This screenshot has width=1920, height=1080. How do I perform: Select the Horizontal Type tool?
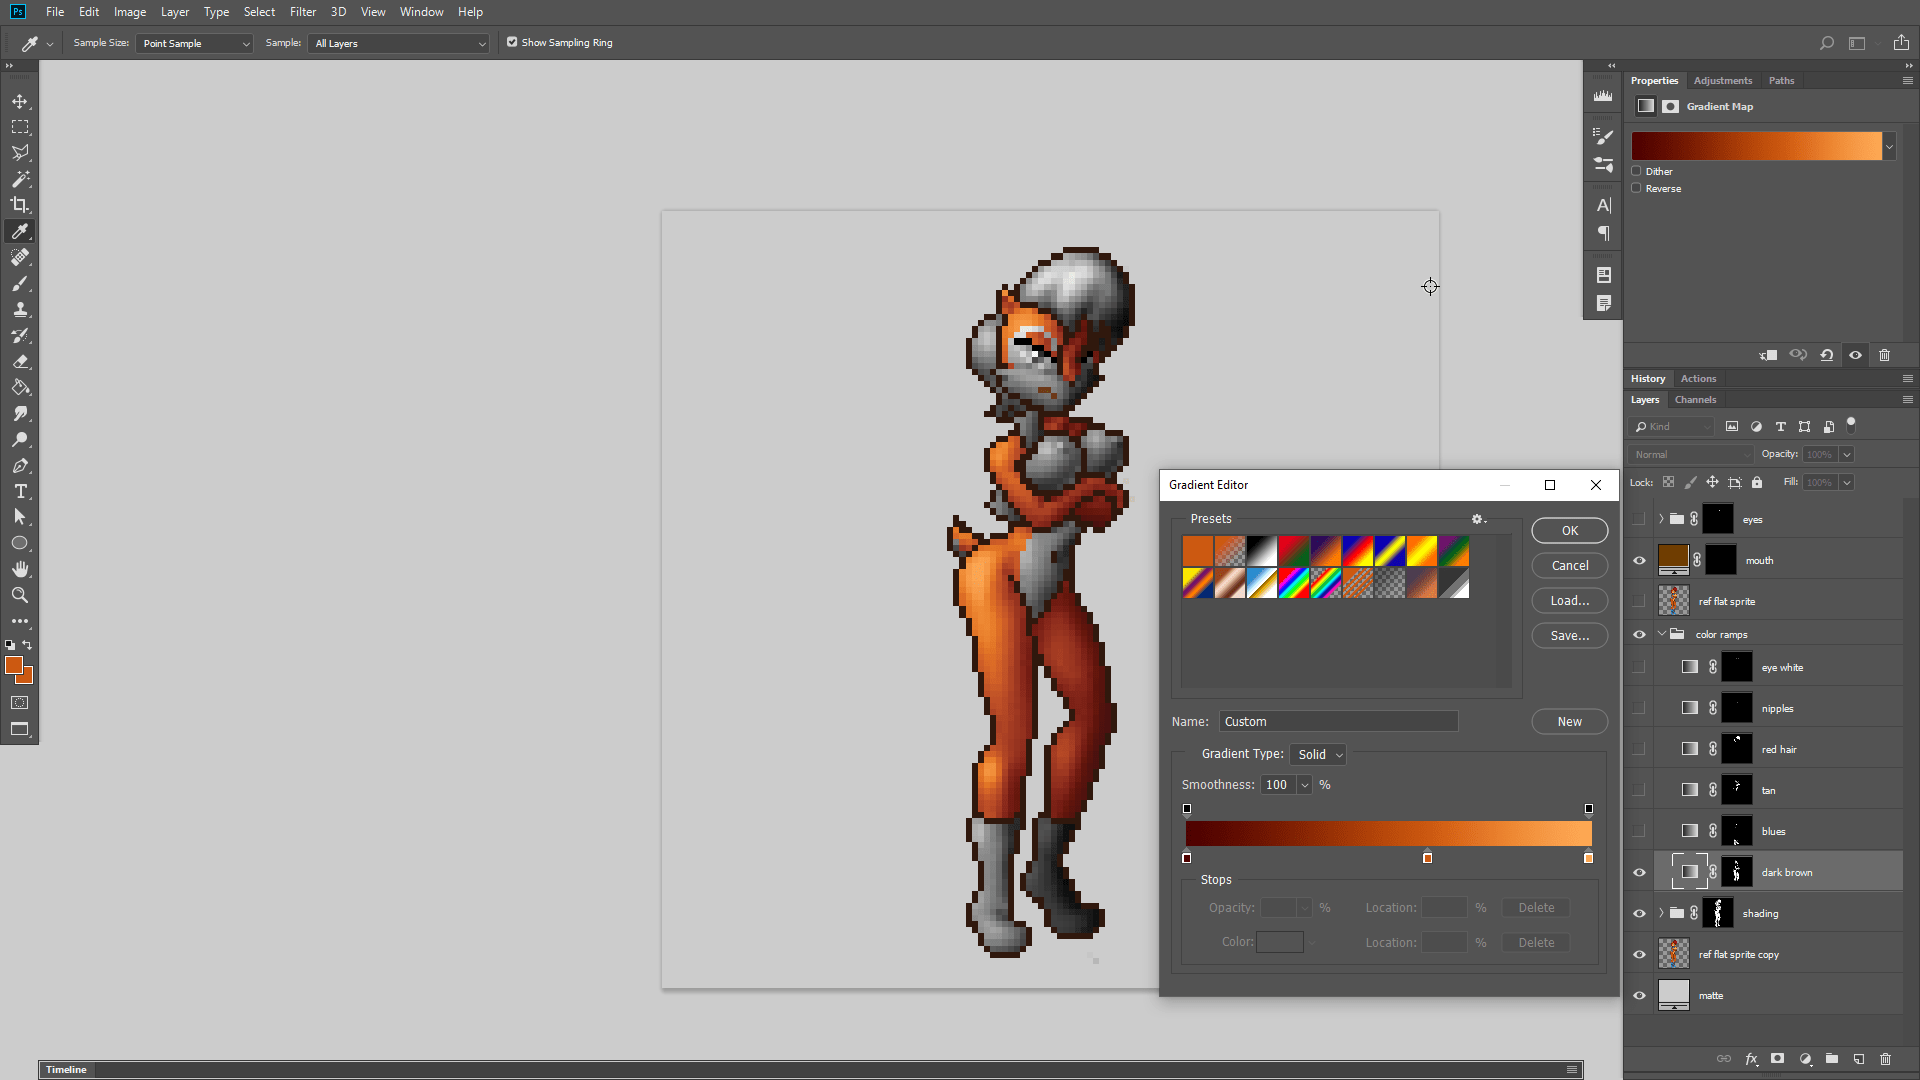(x=20, y=491)
